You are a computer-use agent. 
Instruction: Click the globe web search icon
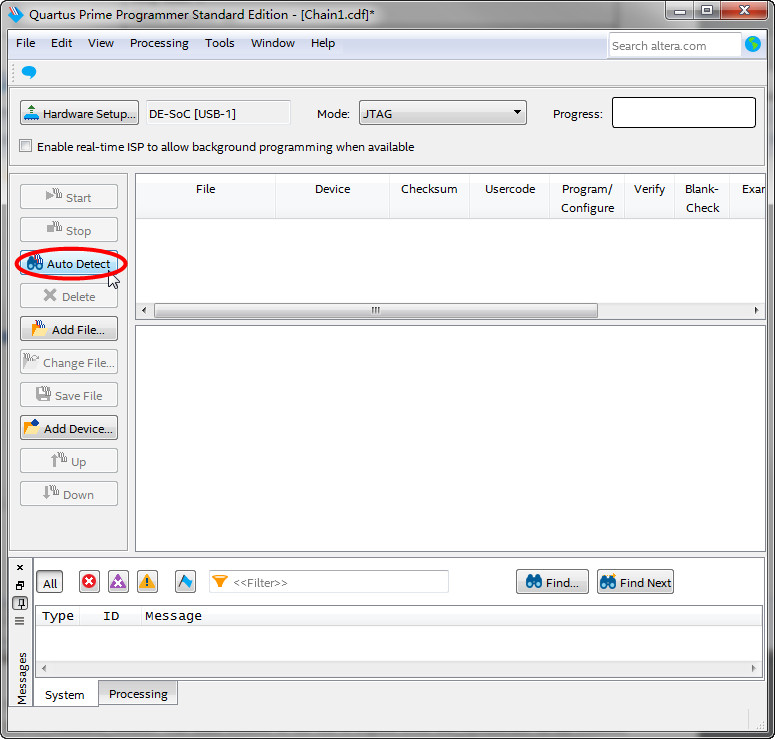pos(753,44)
